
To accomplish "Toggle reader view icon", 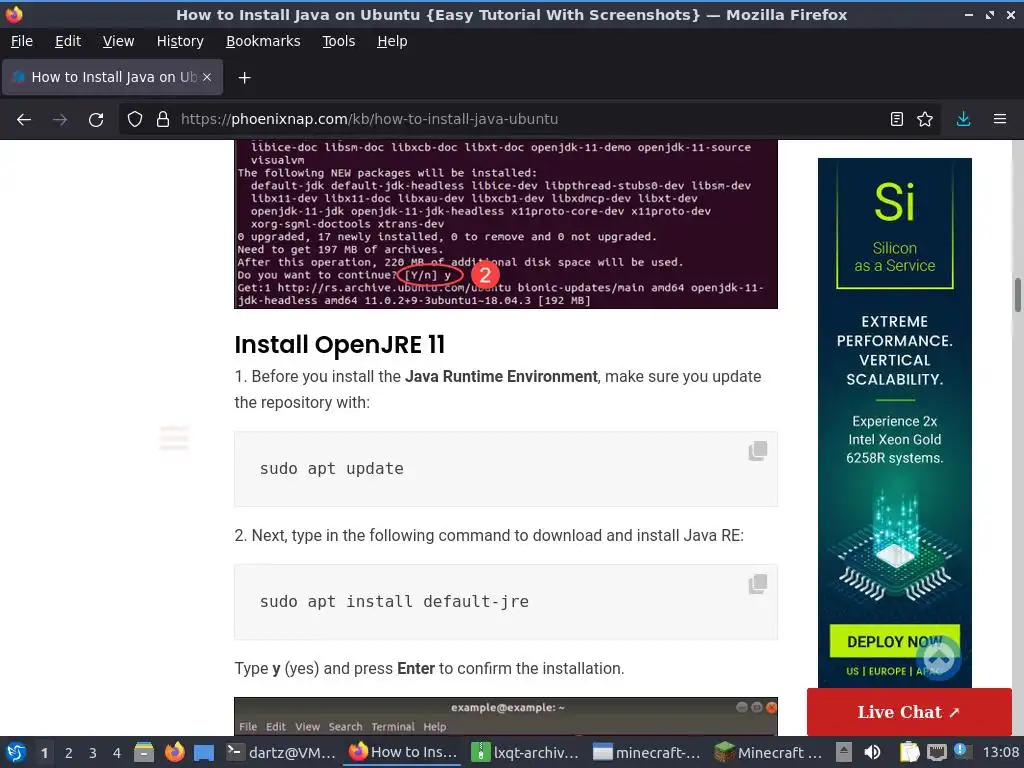I will click(x=897, y=120).
